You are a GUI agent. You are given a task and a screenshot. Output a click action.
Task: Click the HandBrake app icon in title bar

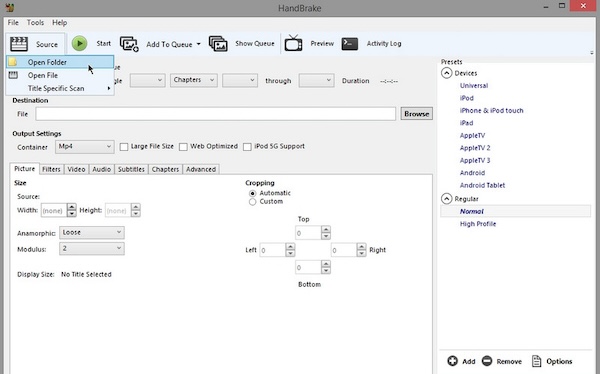[x=10, y=7]
